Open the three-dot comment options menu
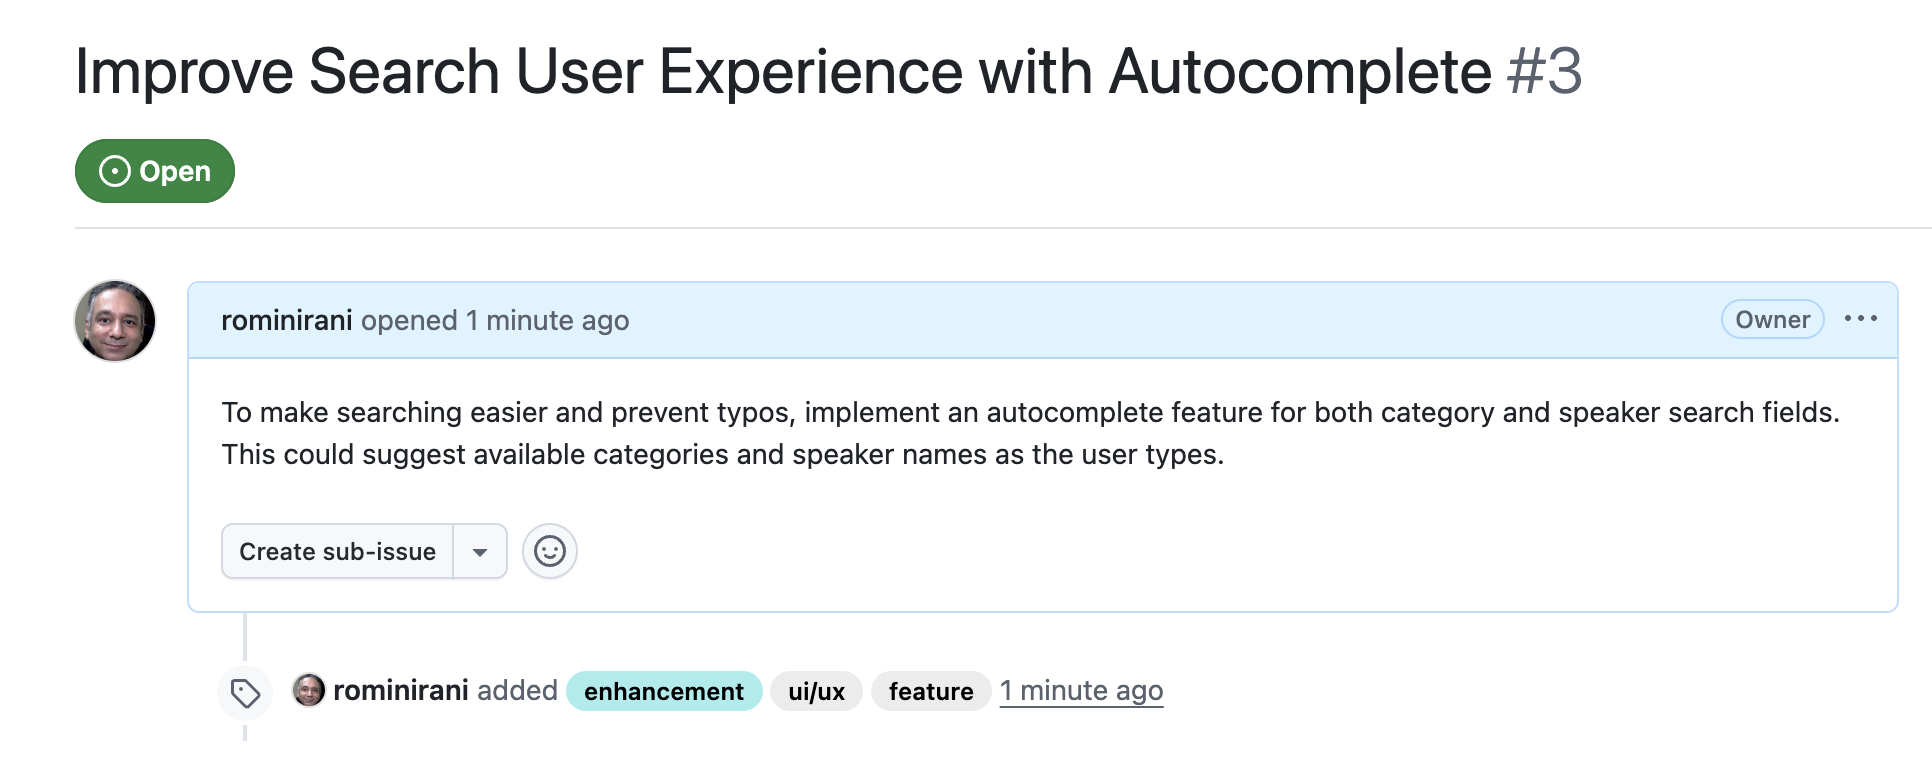This screenshot has width=1932, height=774. [1860, 319]
